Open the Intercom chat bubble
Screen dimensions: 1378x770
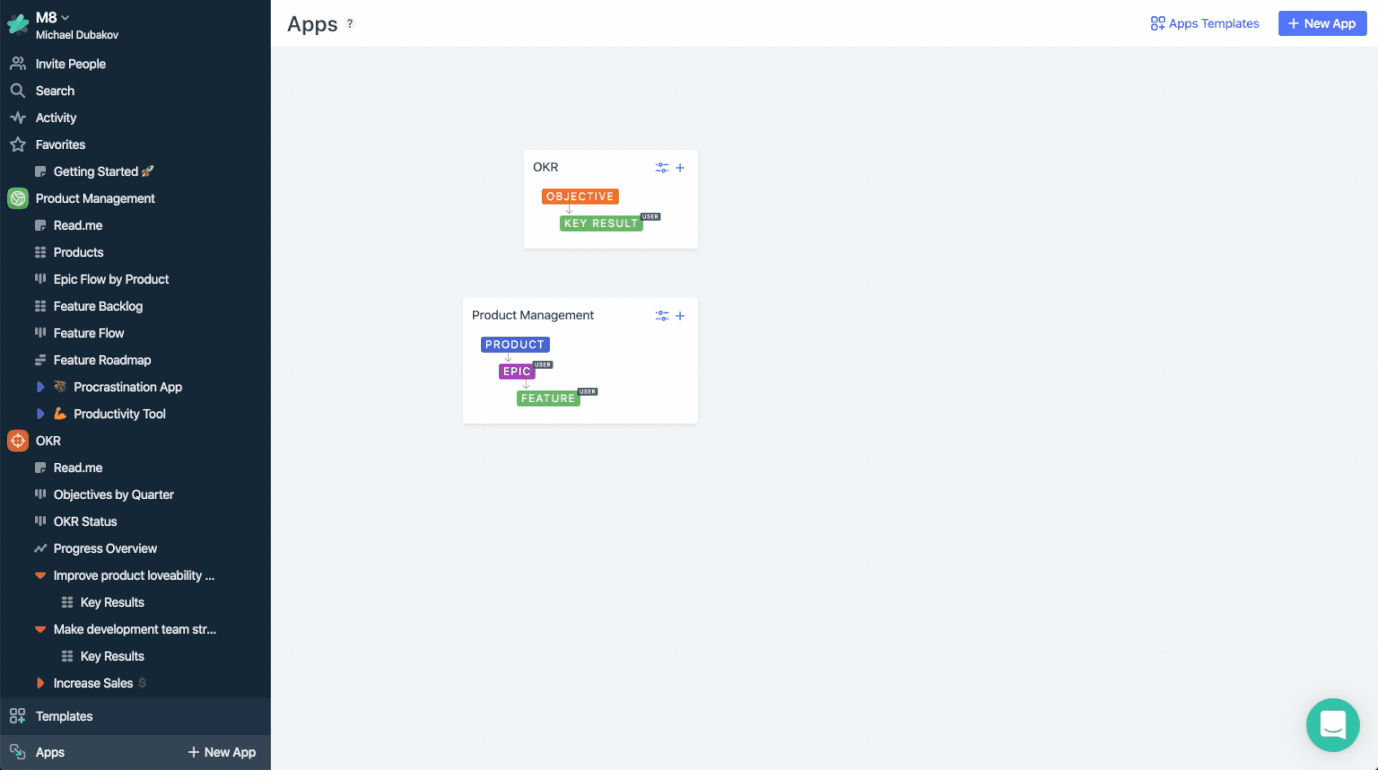tap(1332, 724)
